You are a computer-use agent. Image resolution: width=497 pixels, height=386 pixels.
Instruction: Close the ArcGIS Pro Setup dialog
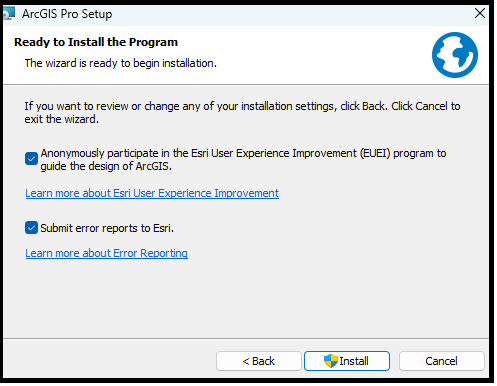pyautogui.click(x=480, y=13)
